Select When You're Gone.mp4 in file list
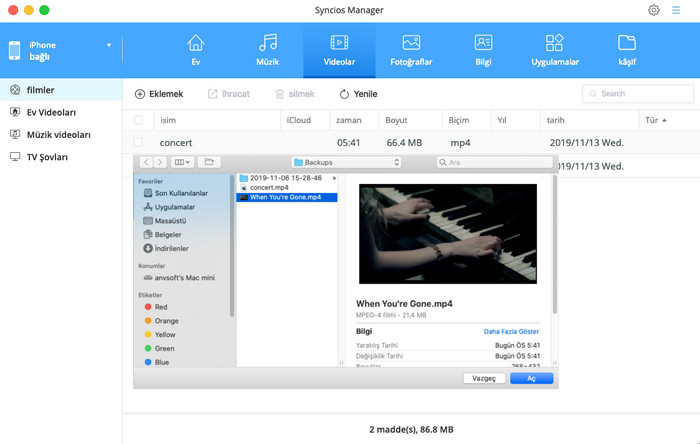700x444 pixels. point(287,197)
